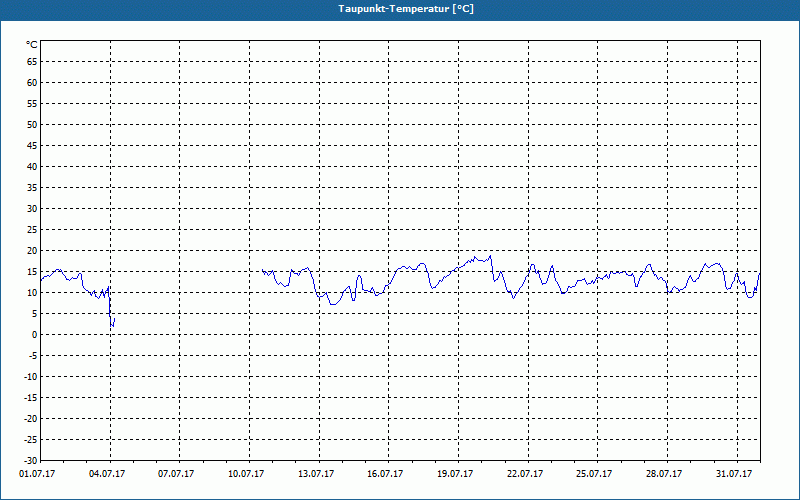The width and height of the screenshot is (800, 500).
Task: Click the 16.07.17 date label
Action: (x=385, y=474)
